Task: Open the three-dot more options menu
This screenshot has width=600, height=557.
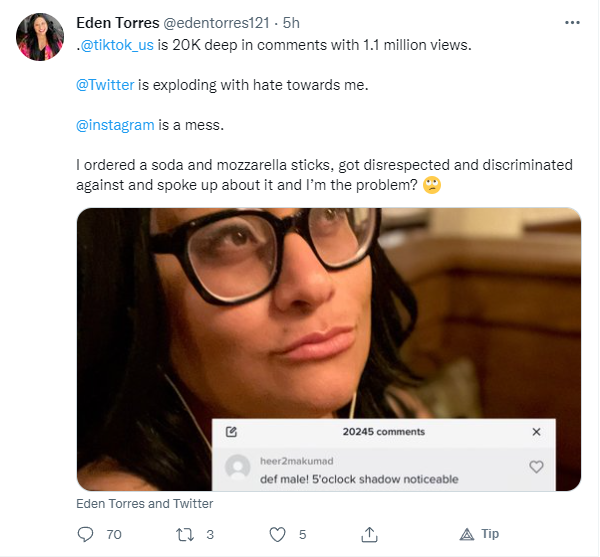Action: (572, 23)
